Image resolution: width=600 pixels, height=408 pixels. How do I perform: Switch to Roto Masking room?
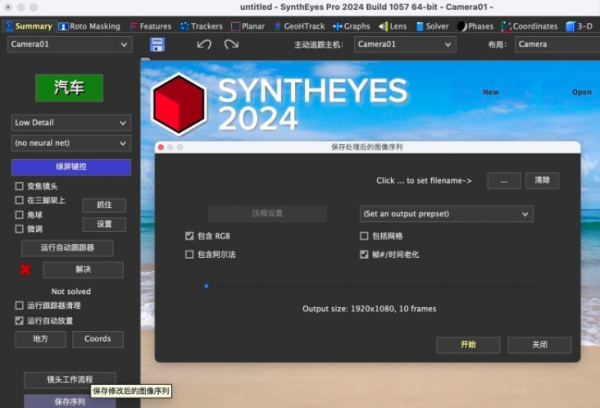[89, 26]
